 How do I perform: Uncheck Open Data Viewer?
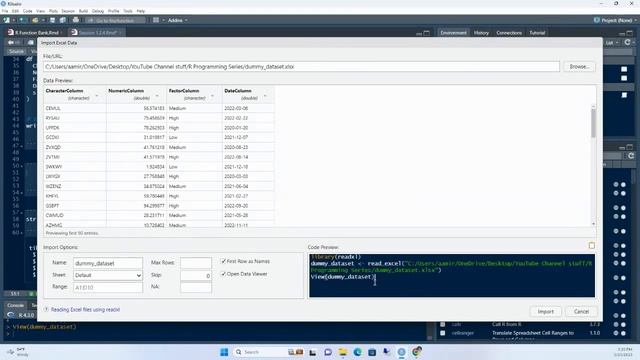click(x=223, y=274)
